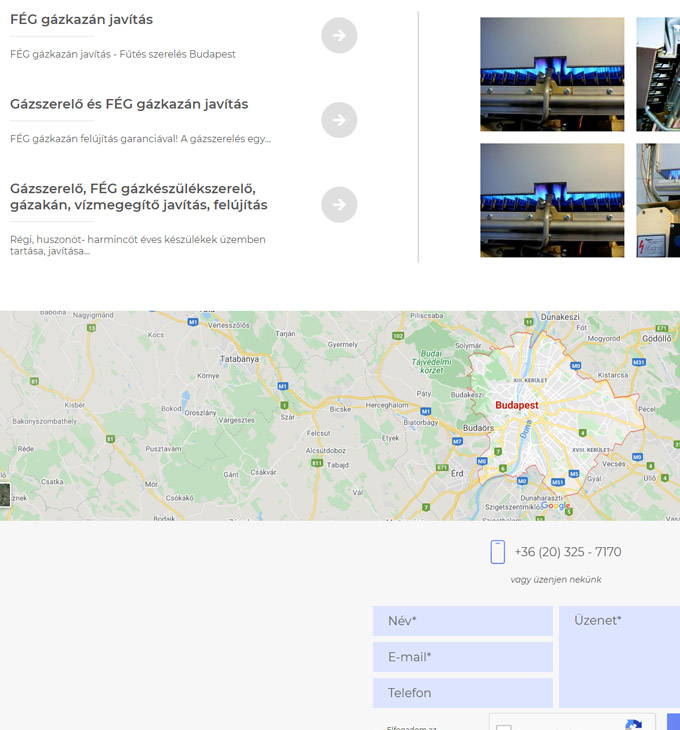Click the arrow beside Gázszerelő, FÉG gázkészülékszerelő article
680x730 pixels.
(x=339, y=204)
